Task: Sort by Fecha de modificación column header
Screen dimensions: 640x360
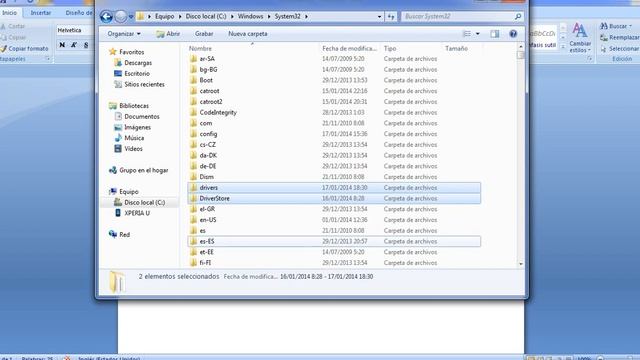Action: click(x=349, y=48)
